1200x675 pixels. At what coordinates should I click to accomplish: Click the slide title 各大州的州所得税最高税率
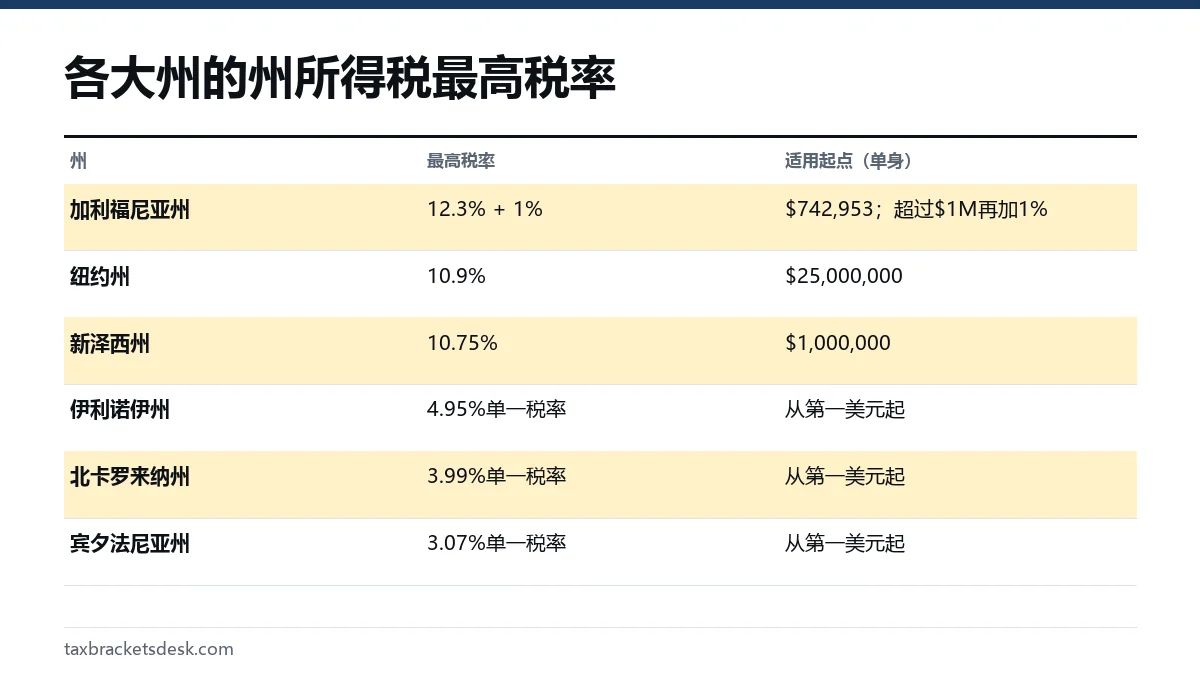(x=339, y=80)
